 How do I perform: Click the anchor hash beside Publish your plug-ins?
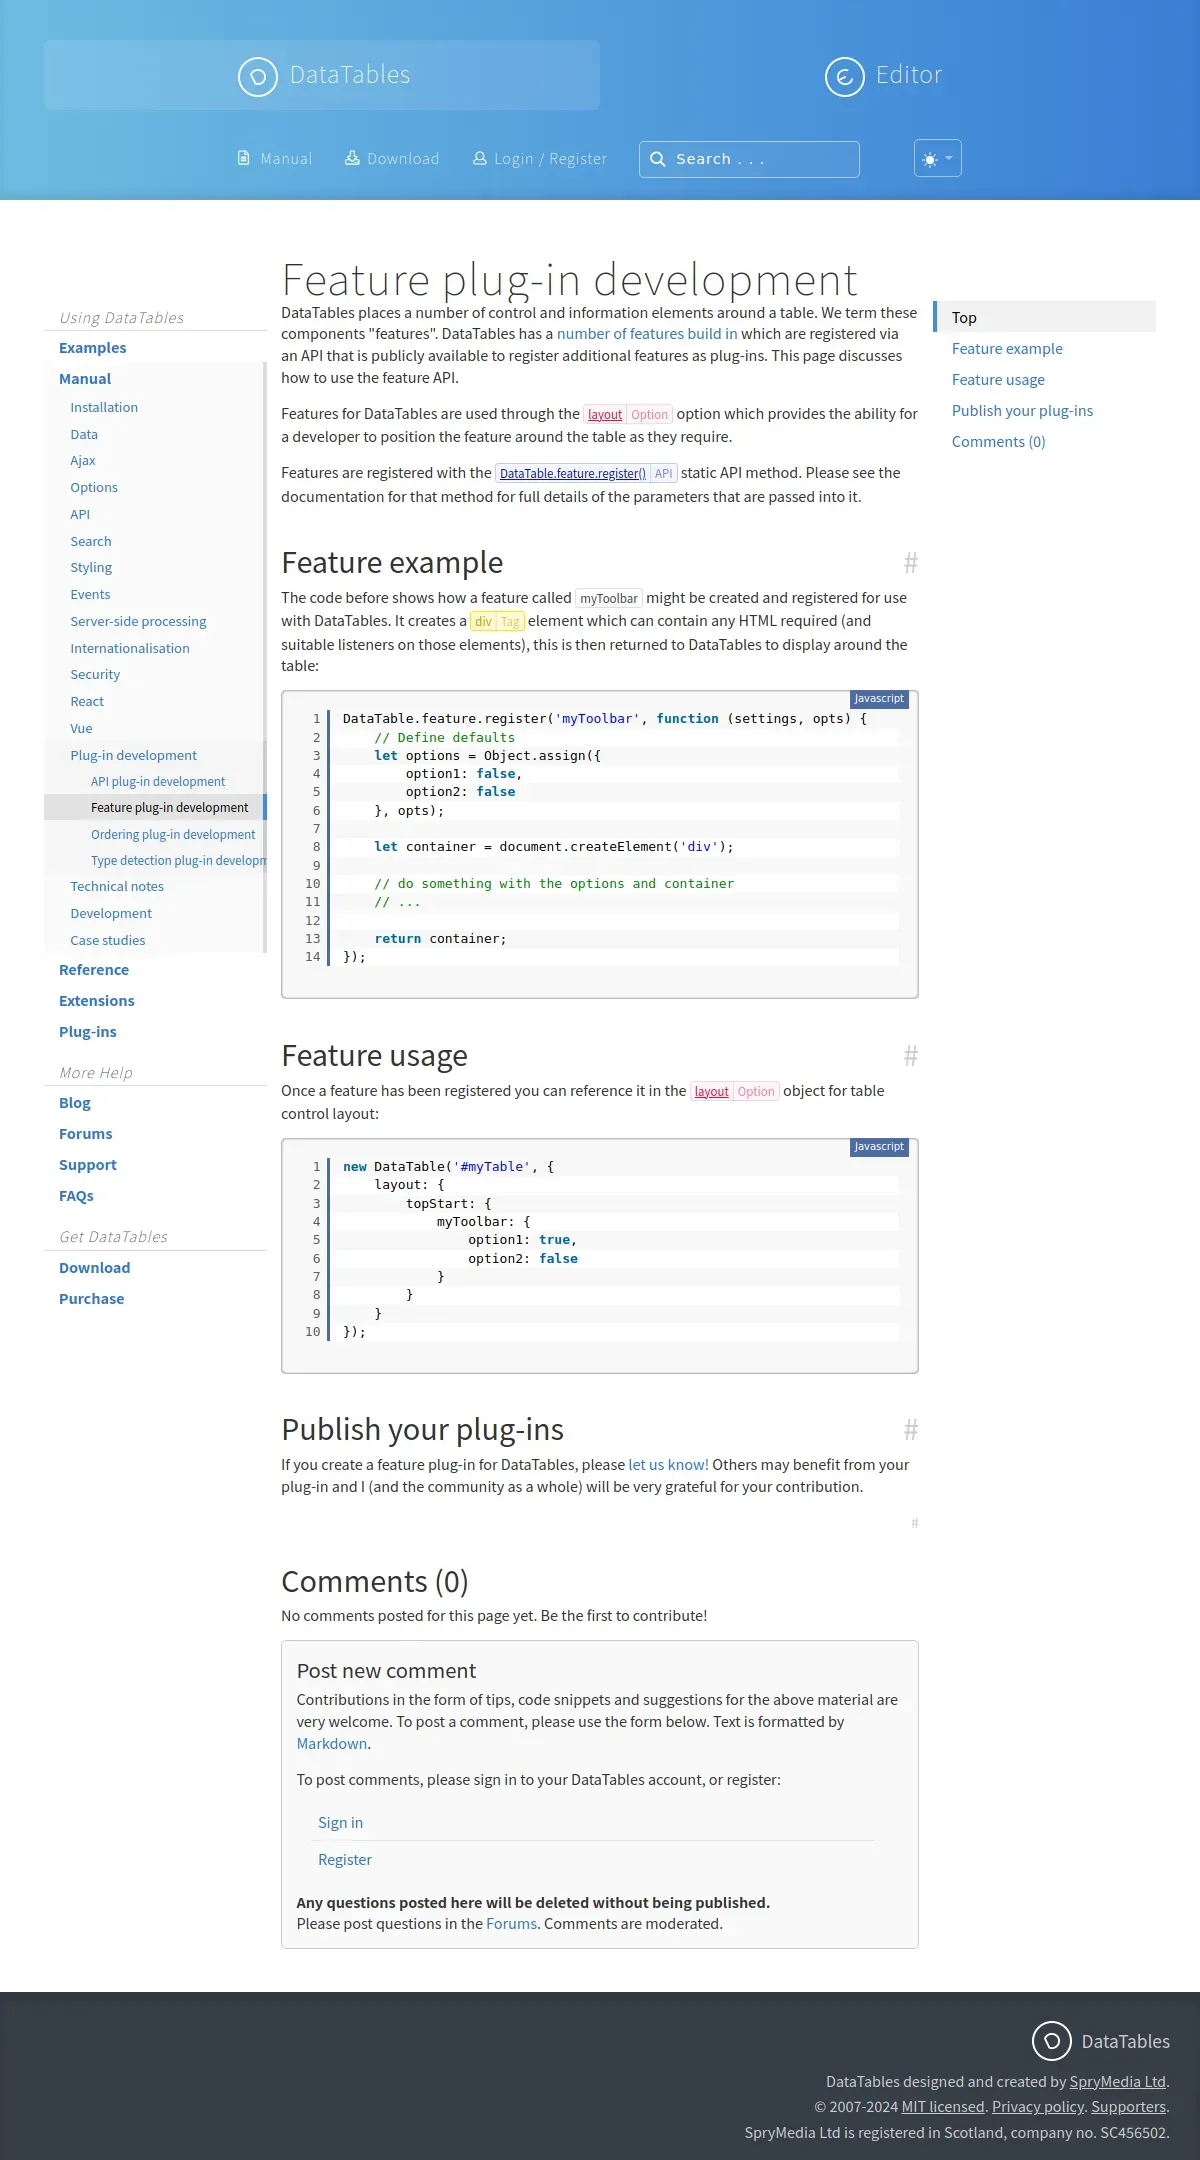(911, 1430)
